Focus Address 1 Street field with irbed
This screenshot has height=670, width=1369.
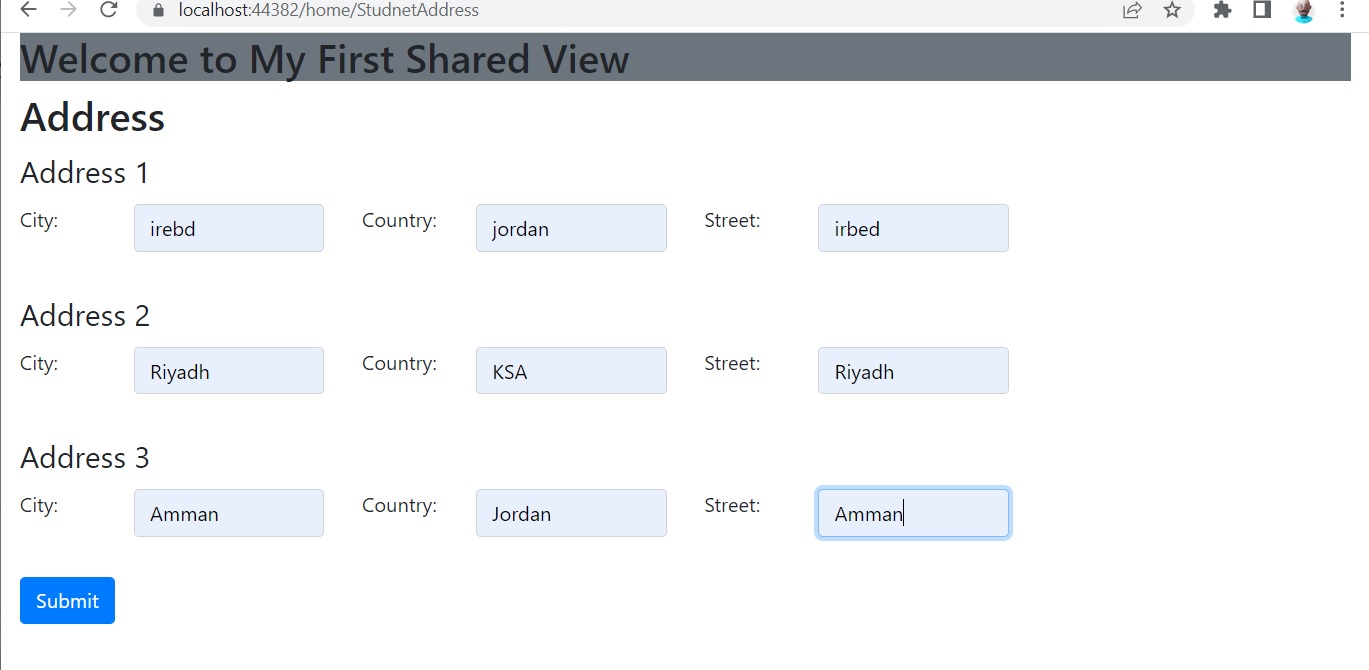tap(913, 228)
